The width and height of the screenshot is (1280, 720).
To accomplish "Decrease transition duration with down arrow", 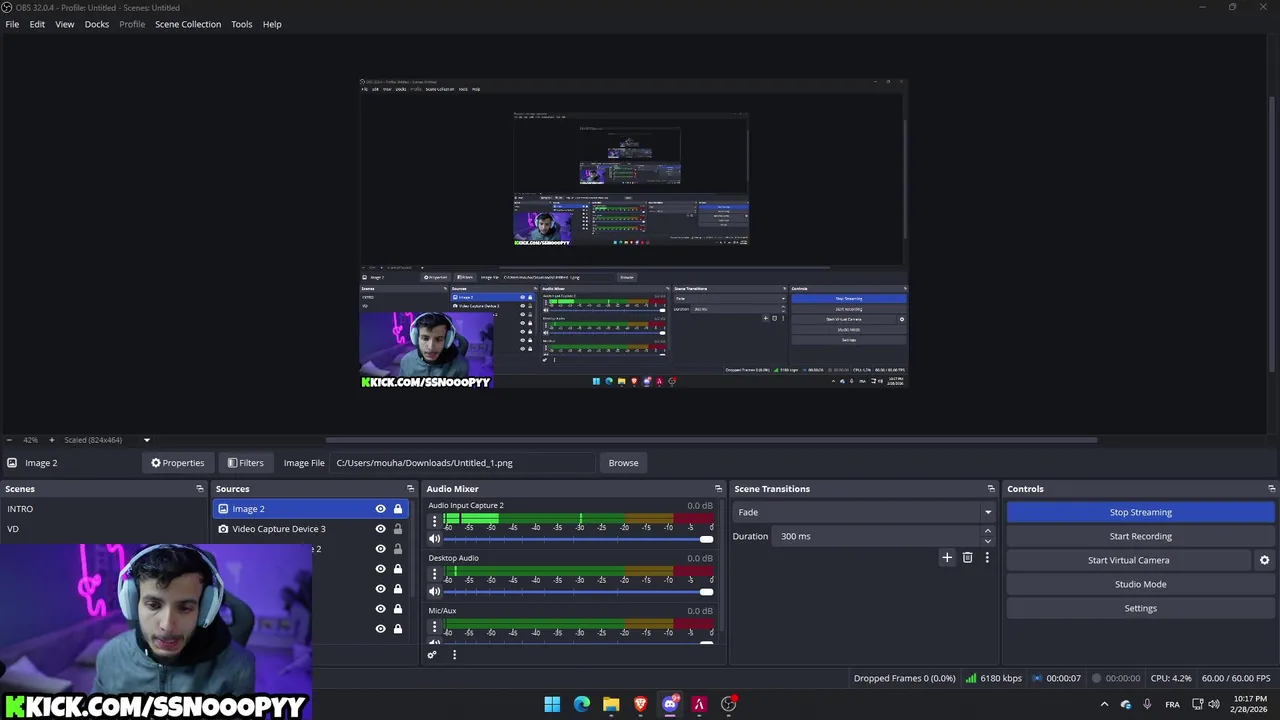I will [988, 541].
